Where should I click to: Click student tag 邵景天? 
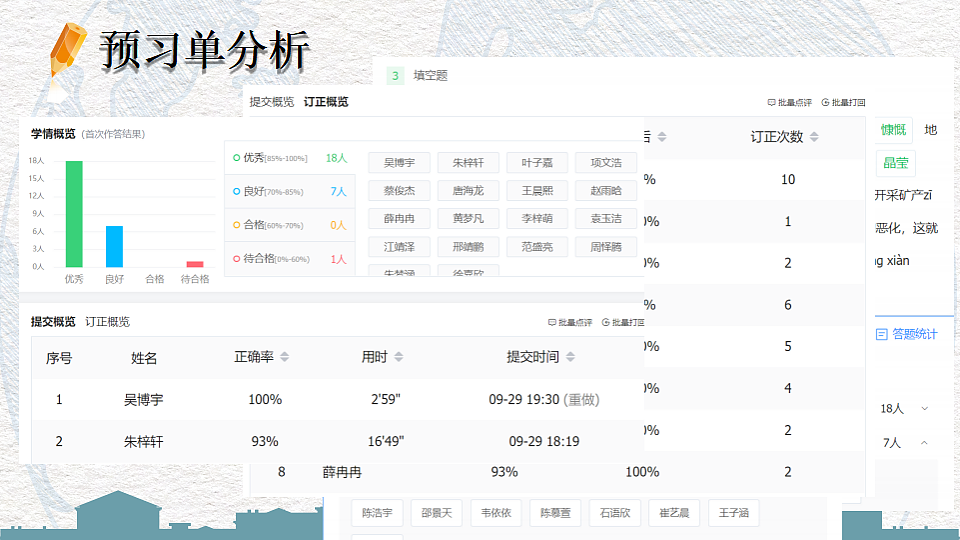coord(437,513)
